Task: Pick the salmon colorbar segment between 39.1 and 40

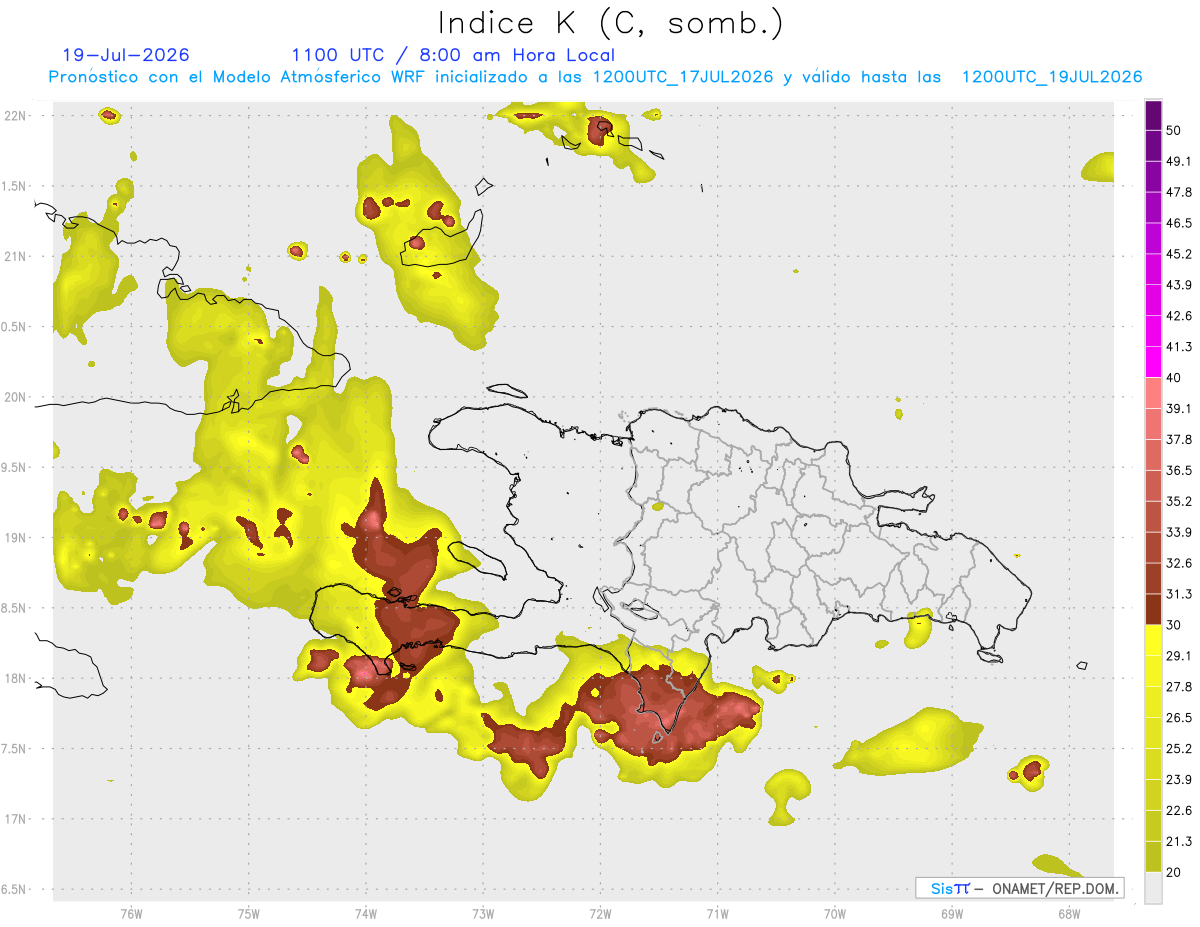Action: [x=1153, y=394]
